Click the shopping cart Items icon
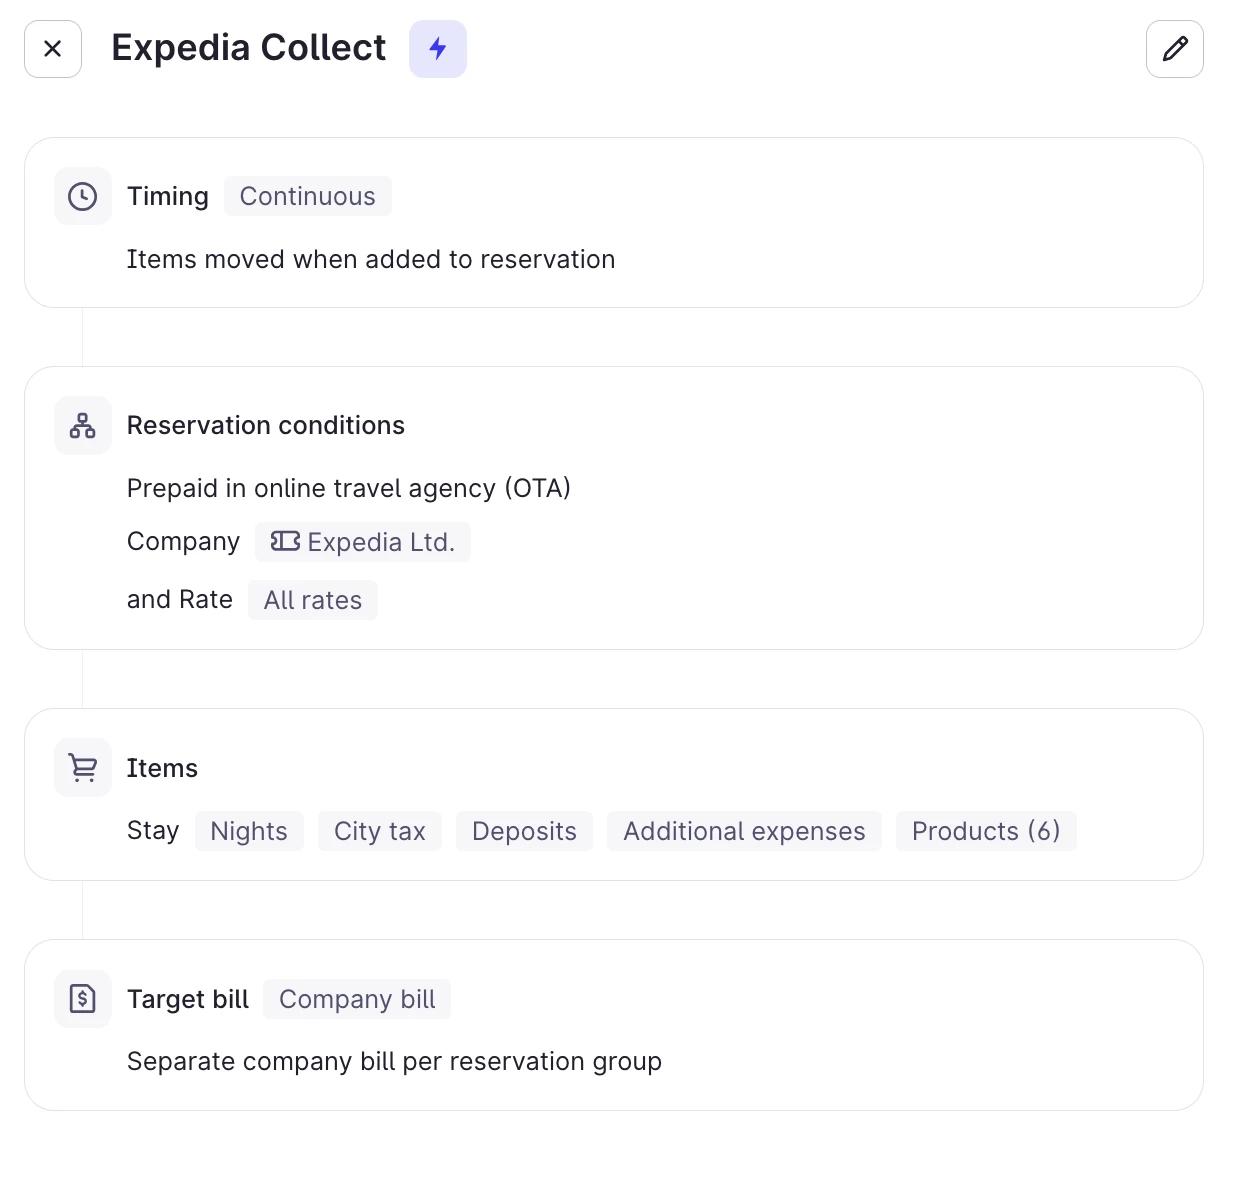 (x=83, y=768)
